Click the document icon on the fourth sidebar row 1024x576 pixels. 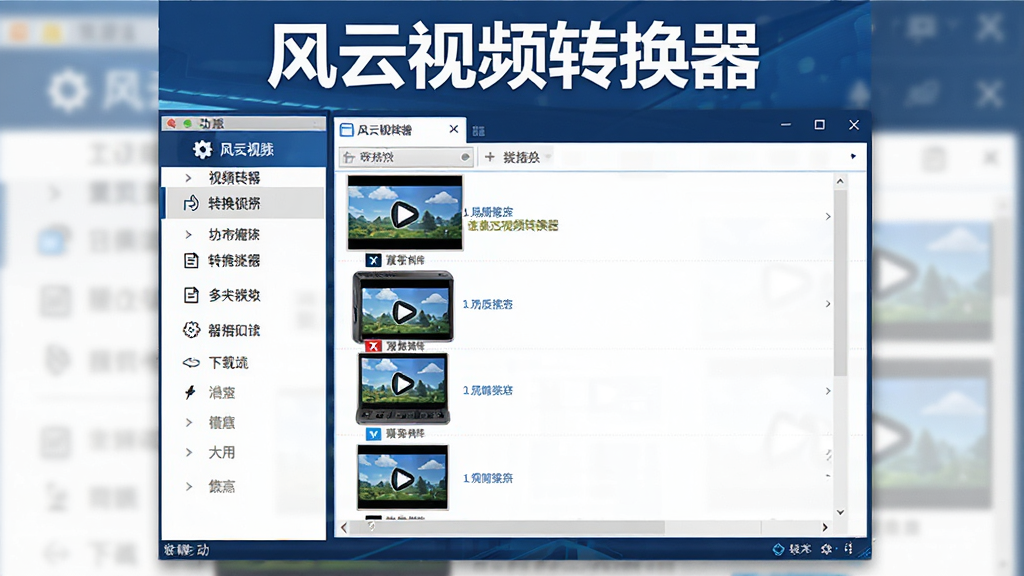point(191,261)
